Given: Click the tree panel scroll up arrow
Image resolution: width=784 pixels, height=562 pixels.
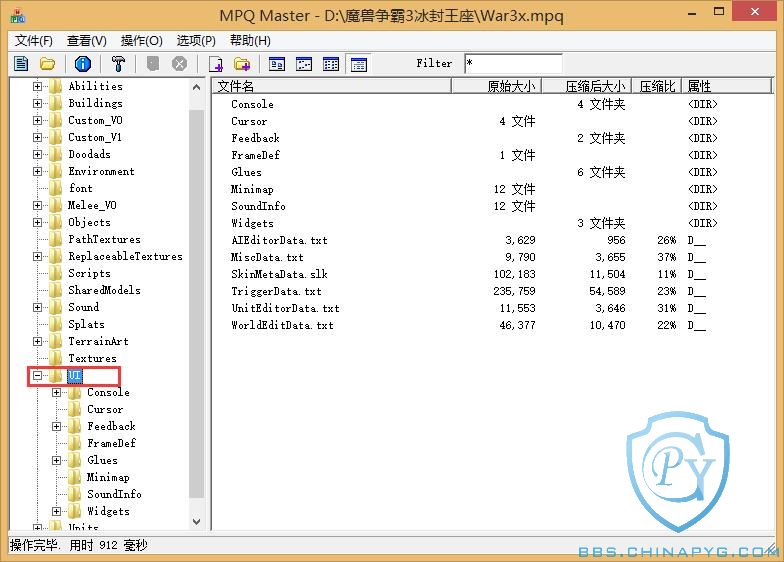Looking at the screenshot, I should coord(196,87).
